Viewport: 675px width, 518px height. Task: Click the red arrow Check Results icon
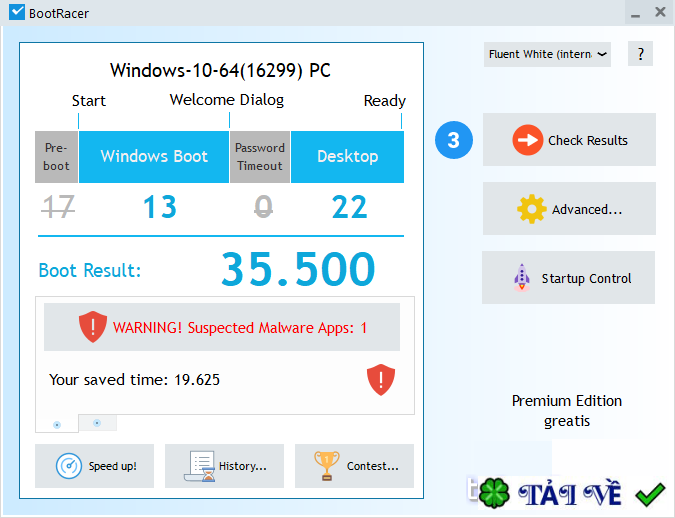point(527,140)
